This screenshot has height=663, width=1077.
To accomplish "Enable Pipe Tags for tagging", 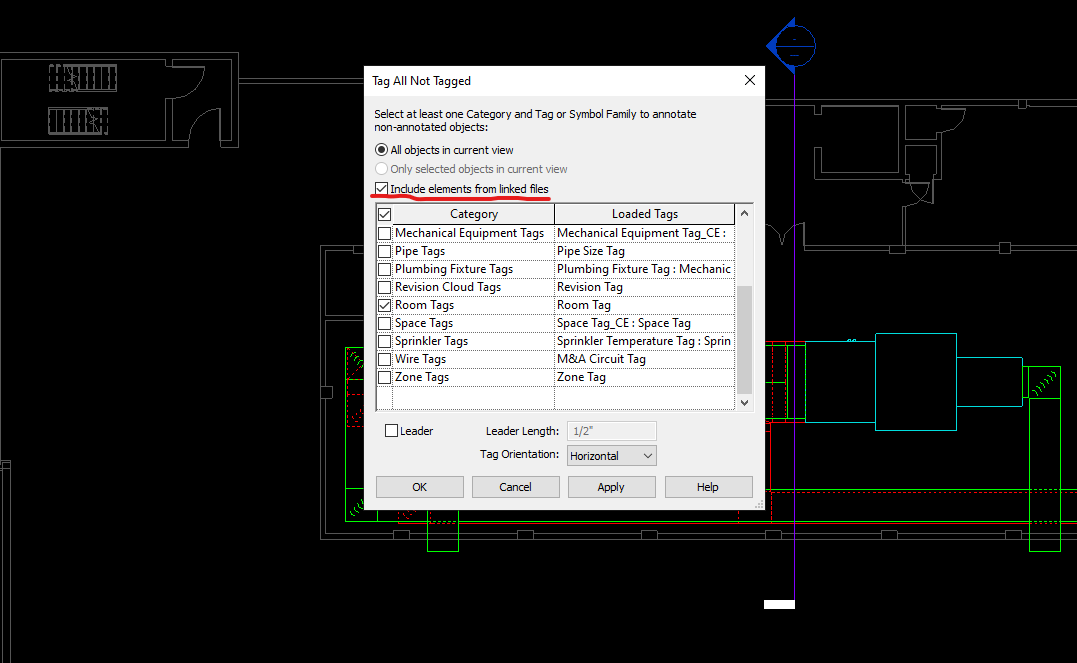I will [385, 250].
